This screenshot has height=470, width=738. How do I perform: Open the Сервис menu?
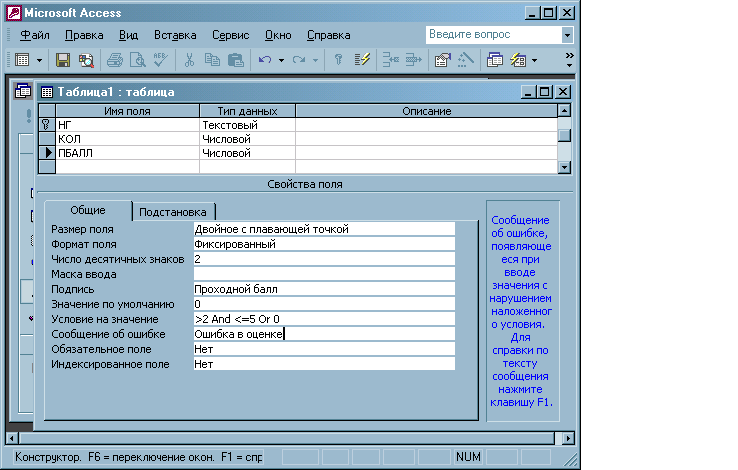pos(231,35)
